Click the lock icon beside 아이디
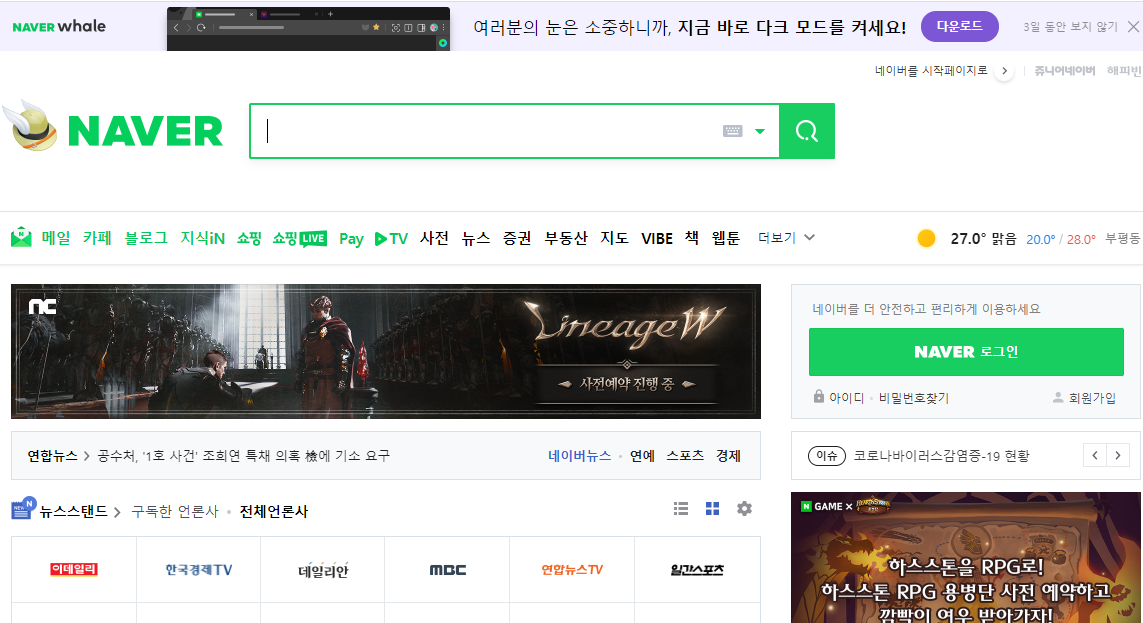This screenshot has width=1143, height=623. pyautogui.click(x=819, y=396)
